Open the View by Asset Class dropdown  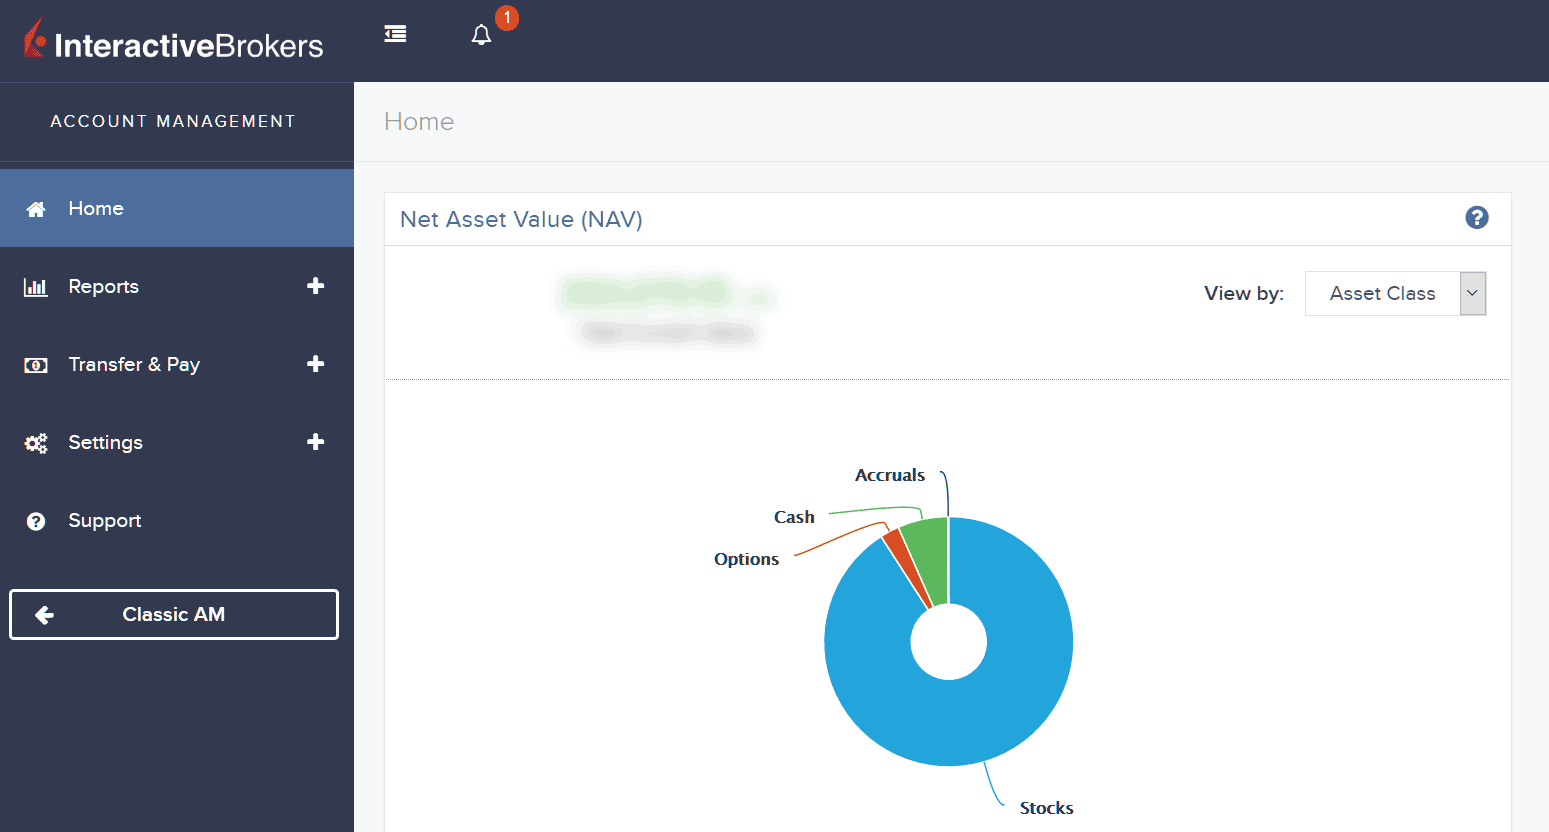tap(1395, 293)
